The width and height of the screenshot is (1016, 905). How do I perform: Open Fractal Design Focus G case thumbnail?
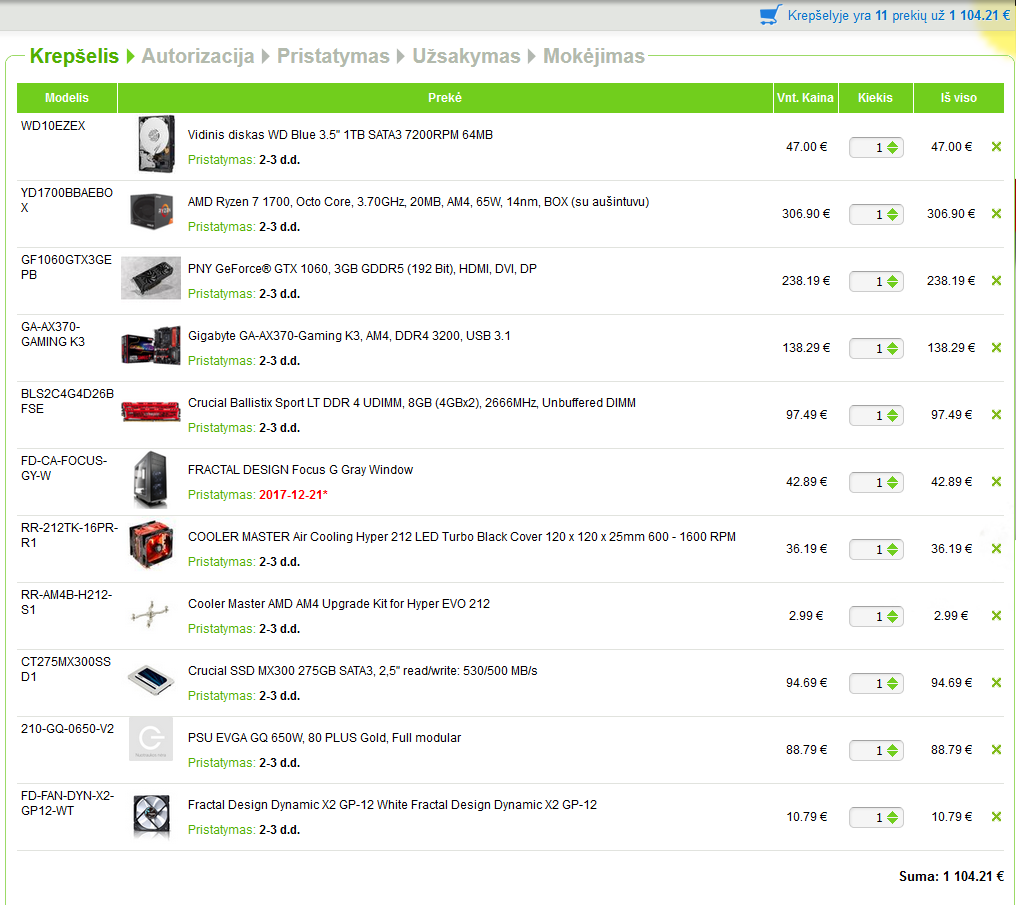151,479
